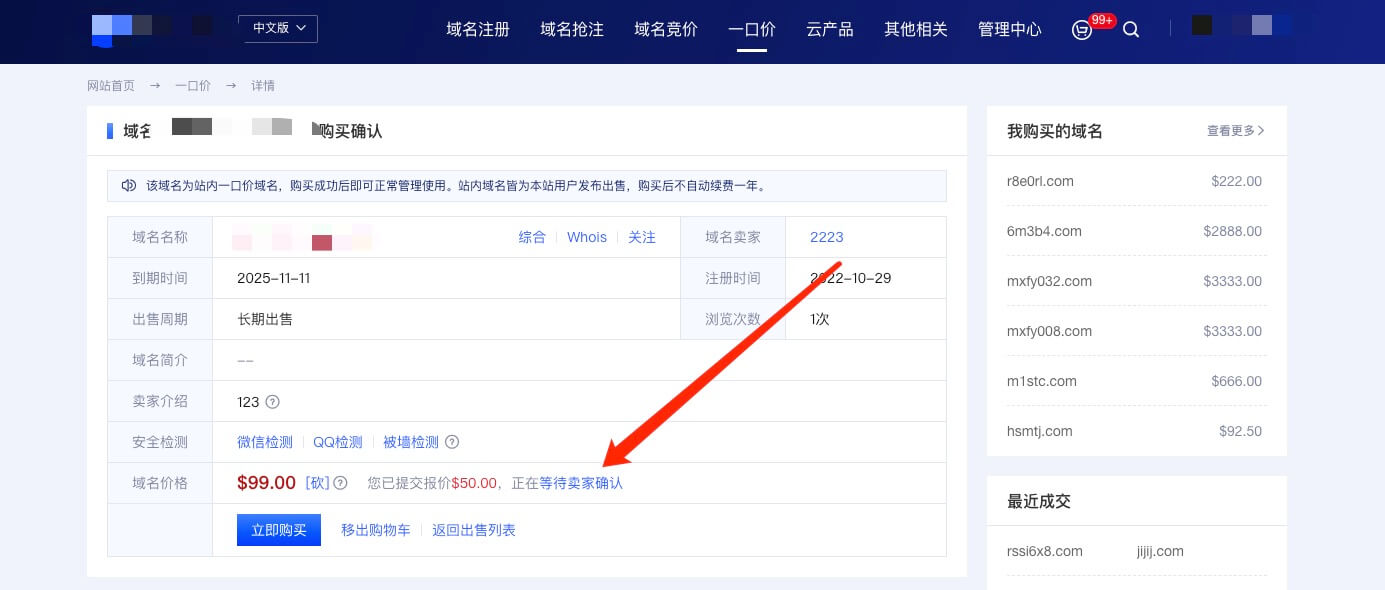Open search with the magnifier icon
The height and width of the screenshot is (590, 1385).
click(1131, 30)
